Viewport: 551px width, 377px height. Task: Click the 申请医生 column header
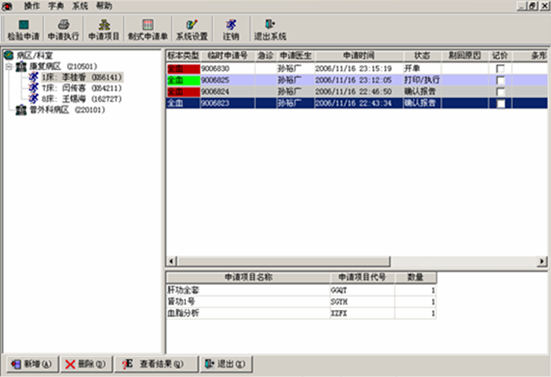296,56
